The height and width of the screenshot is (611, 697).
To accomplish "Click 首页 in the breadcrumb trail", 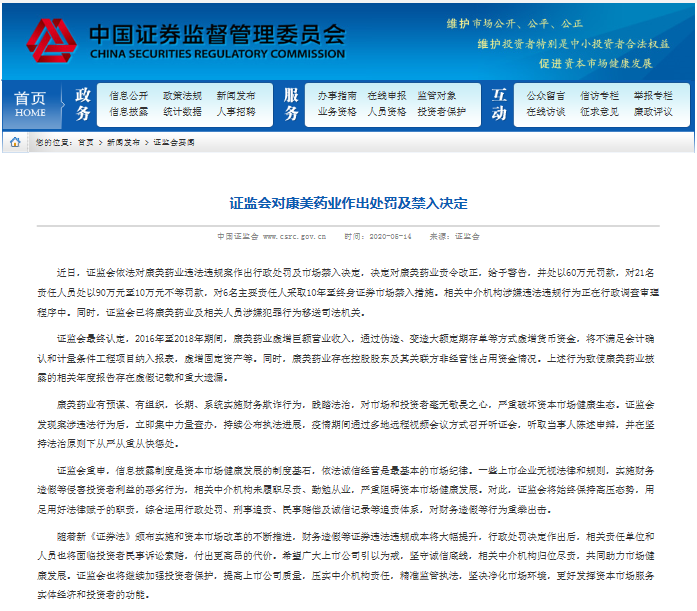I will (x=86, y=142).
